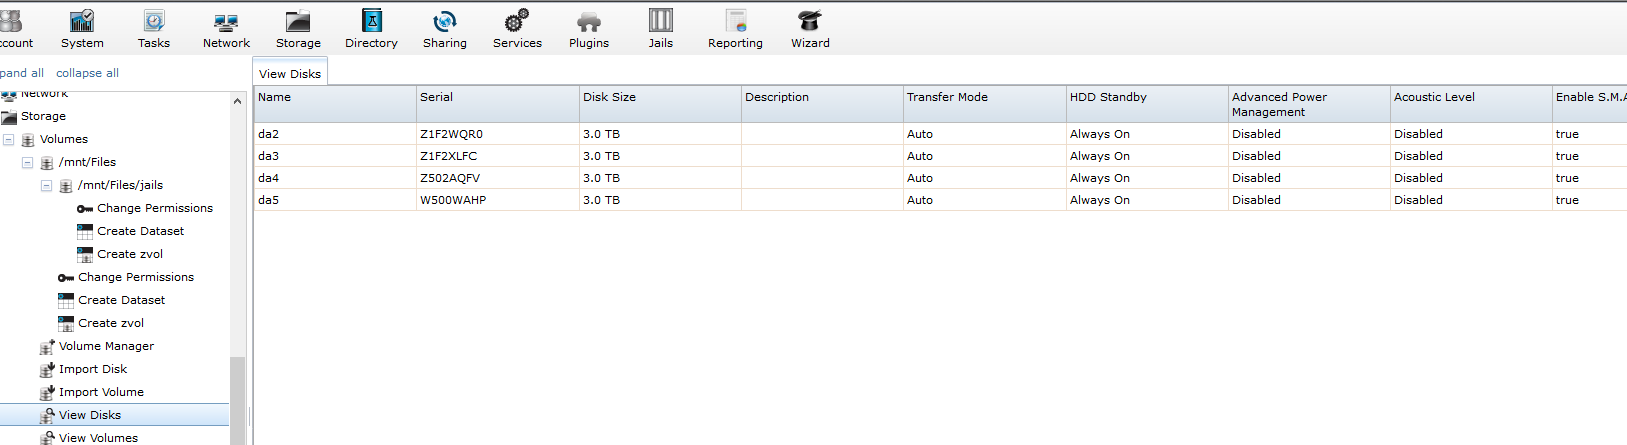Open the System toolbar icon
The height and width of the screenshot is (445, 1627).
(x=82, y=21)
